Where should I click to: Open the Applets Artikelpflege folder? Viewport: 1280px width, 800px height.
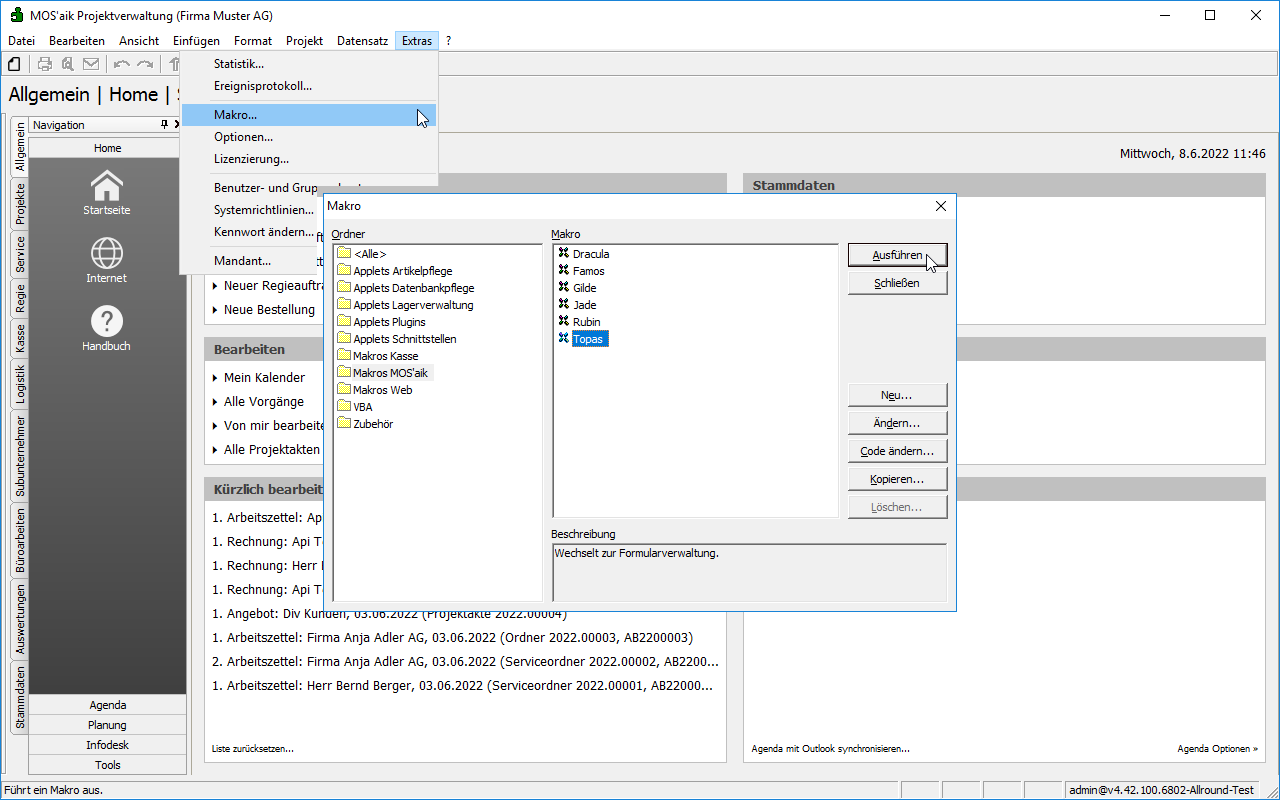[x=403, y=271]
